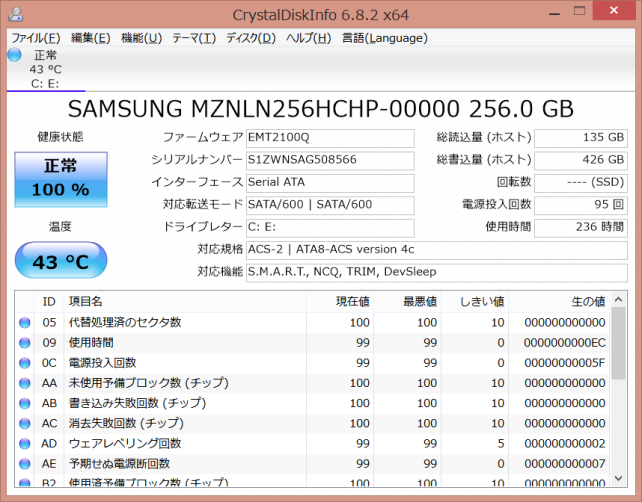642x502 pixels.
Task: Click the 正常 100 % health status button
Action: (61, 179)
